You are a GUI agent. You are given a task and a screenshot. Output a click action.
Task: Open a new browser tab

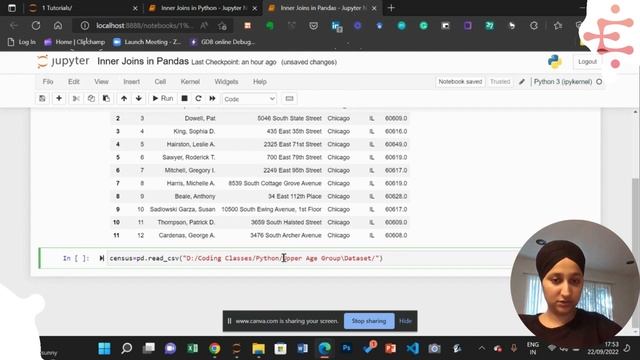pos(391,8)
